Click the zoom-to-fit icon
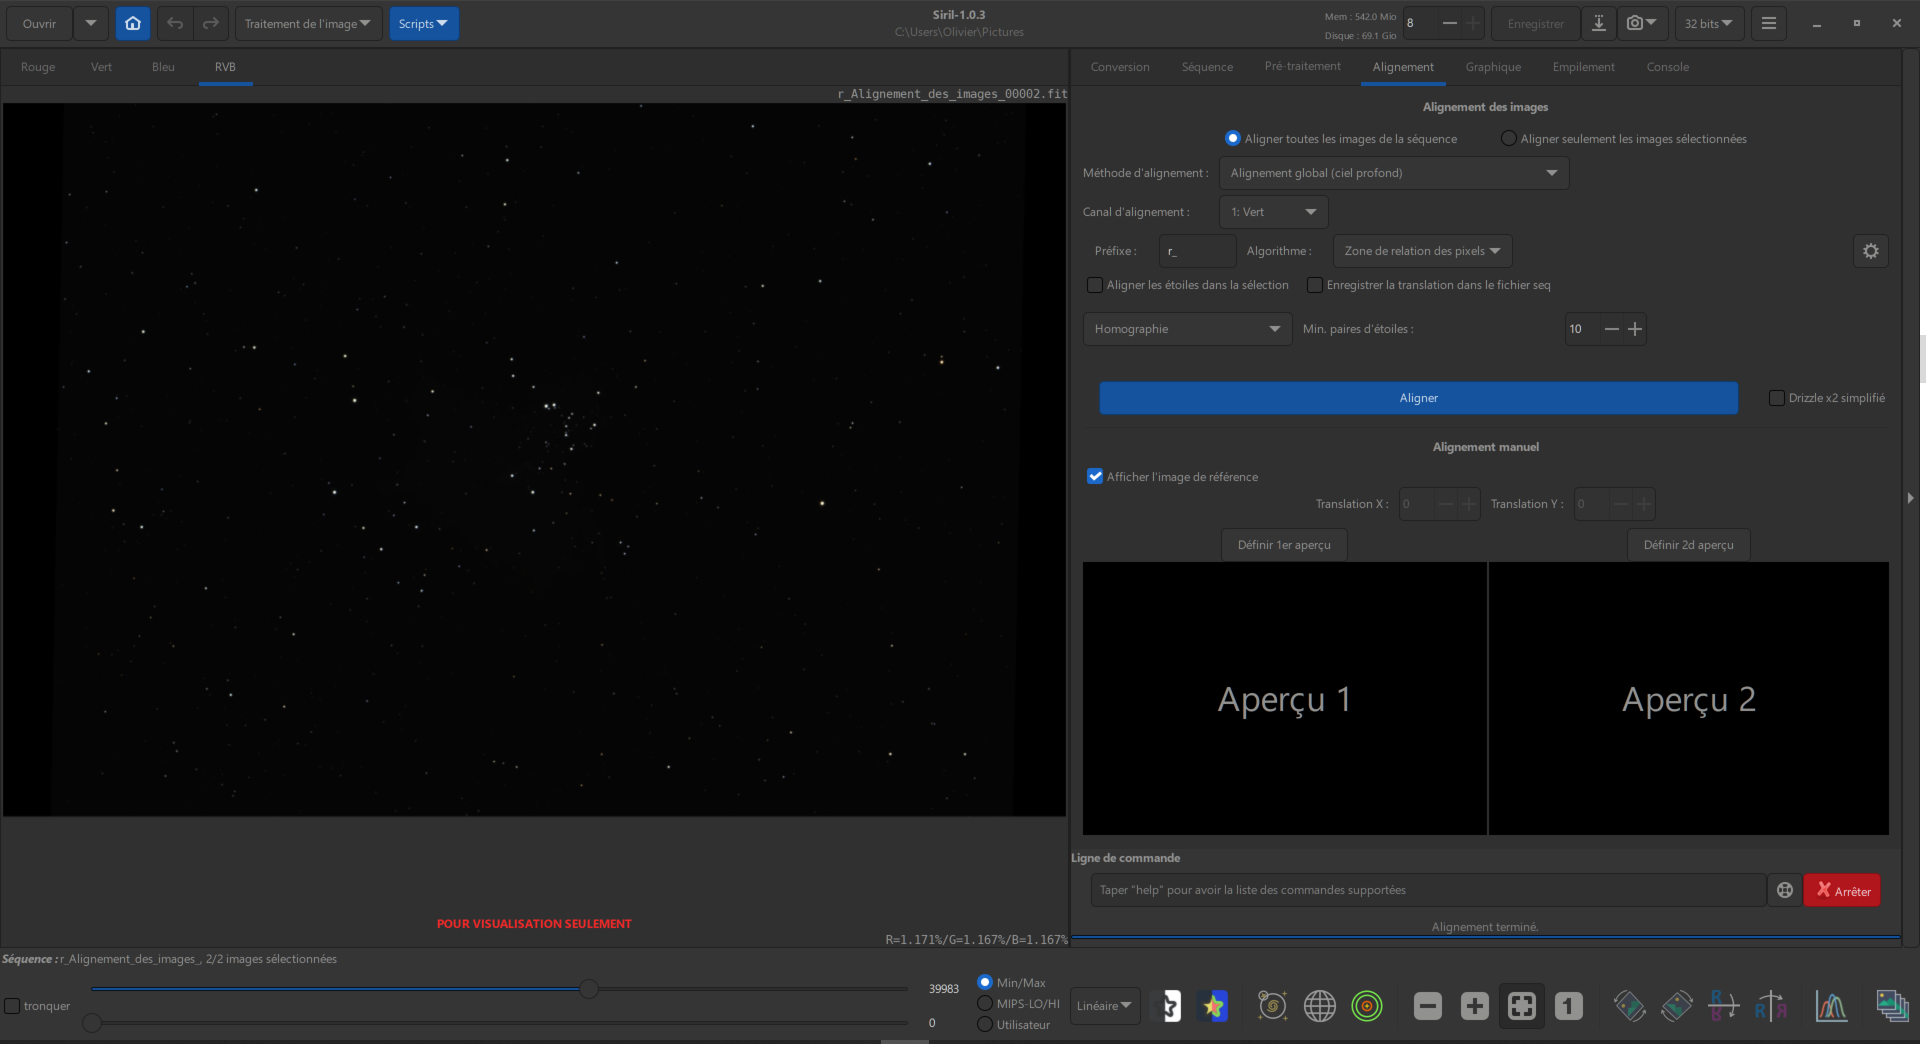Screen dimensions: 1926x1044 pyautogui.click(x=1521, y=1005)
